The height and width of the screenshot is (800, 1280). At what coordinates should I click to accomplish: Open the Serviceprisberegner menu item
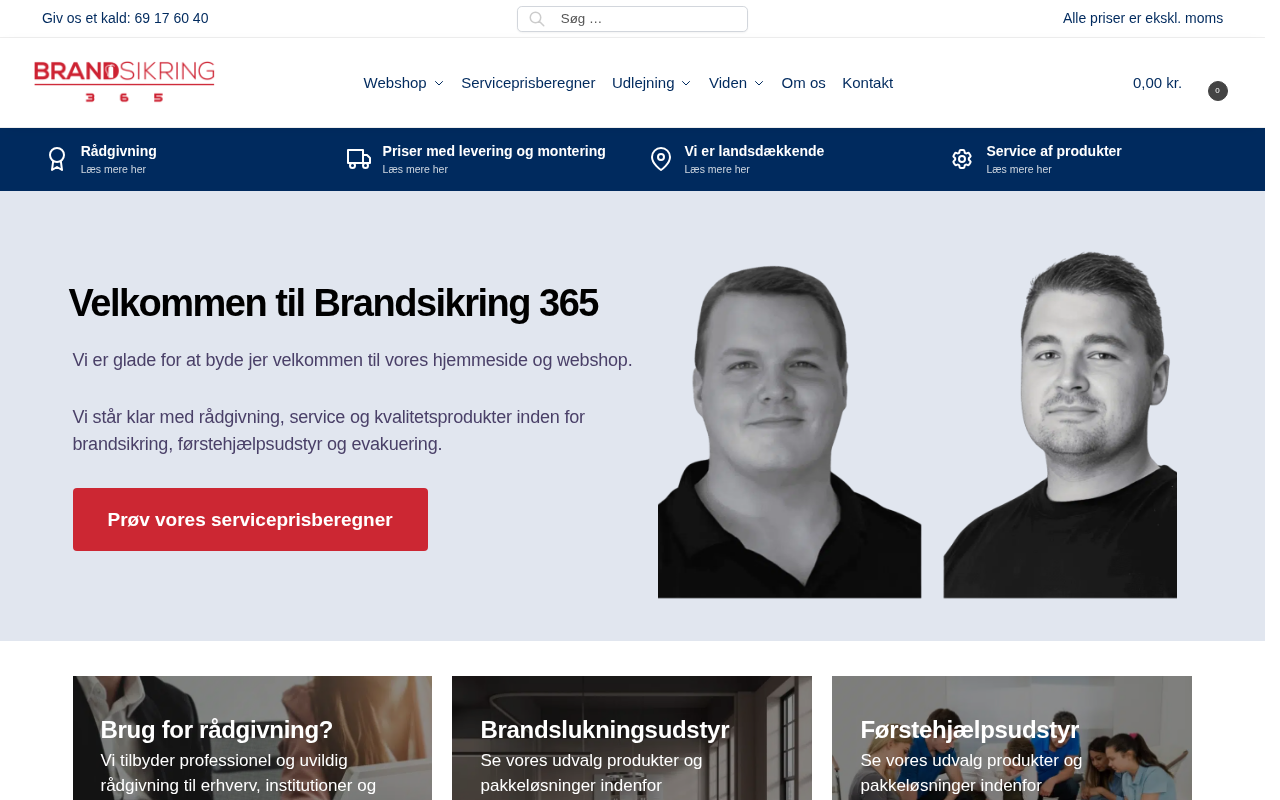(528, 83)
